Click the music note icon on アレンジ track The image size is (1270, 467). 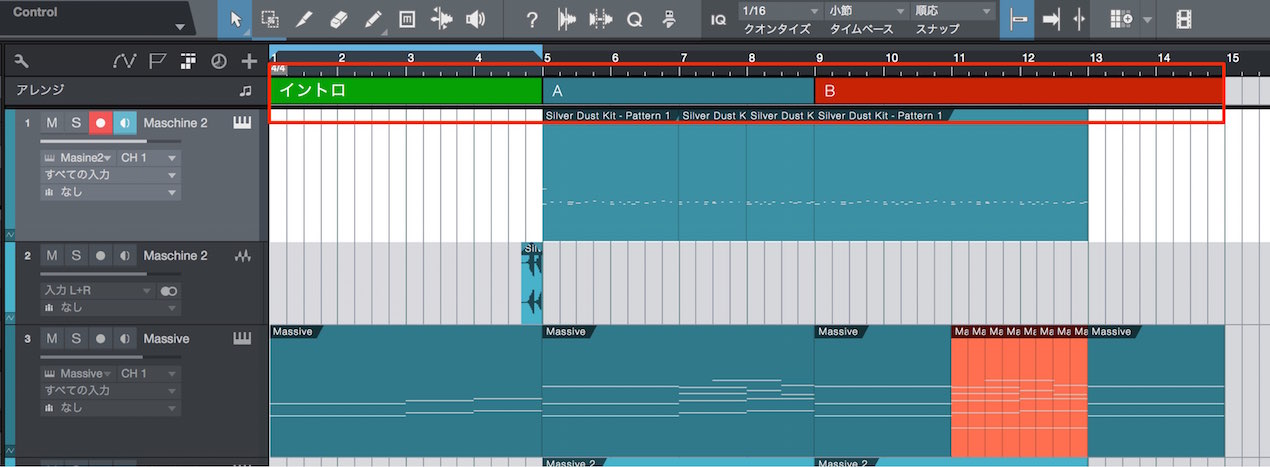tap(246, 90)
